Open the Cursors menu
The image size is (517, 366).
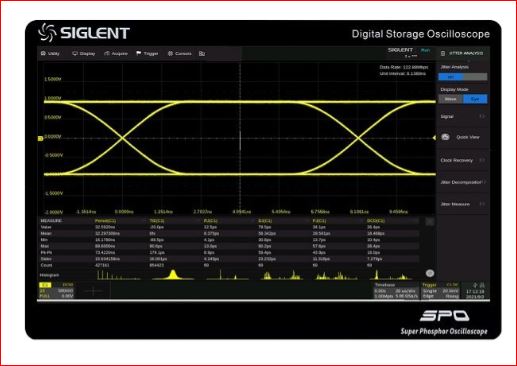point(179,53)
